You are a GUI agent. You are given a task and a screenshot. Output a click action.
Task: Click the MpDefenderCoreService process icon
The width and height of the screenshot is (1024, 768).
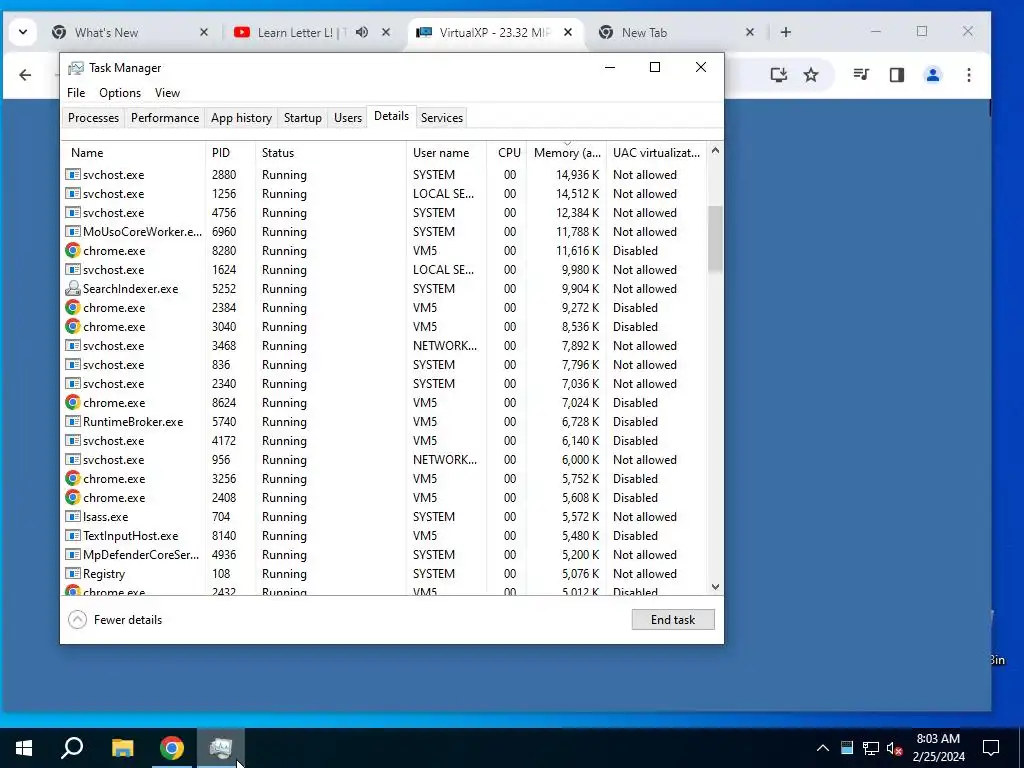(x=72, y=554)
